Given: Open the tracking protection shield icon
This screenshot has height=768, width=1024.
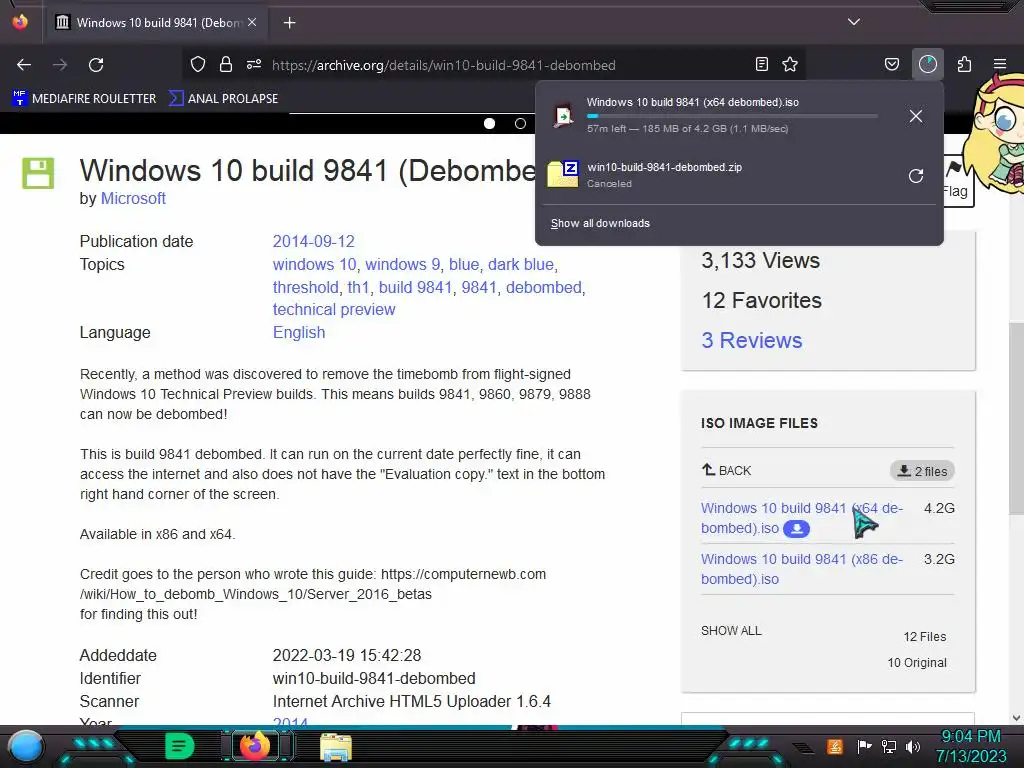Looking at the screenshot, I should (x=198, y=64).
